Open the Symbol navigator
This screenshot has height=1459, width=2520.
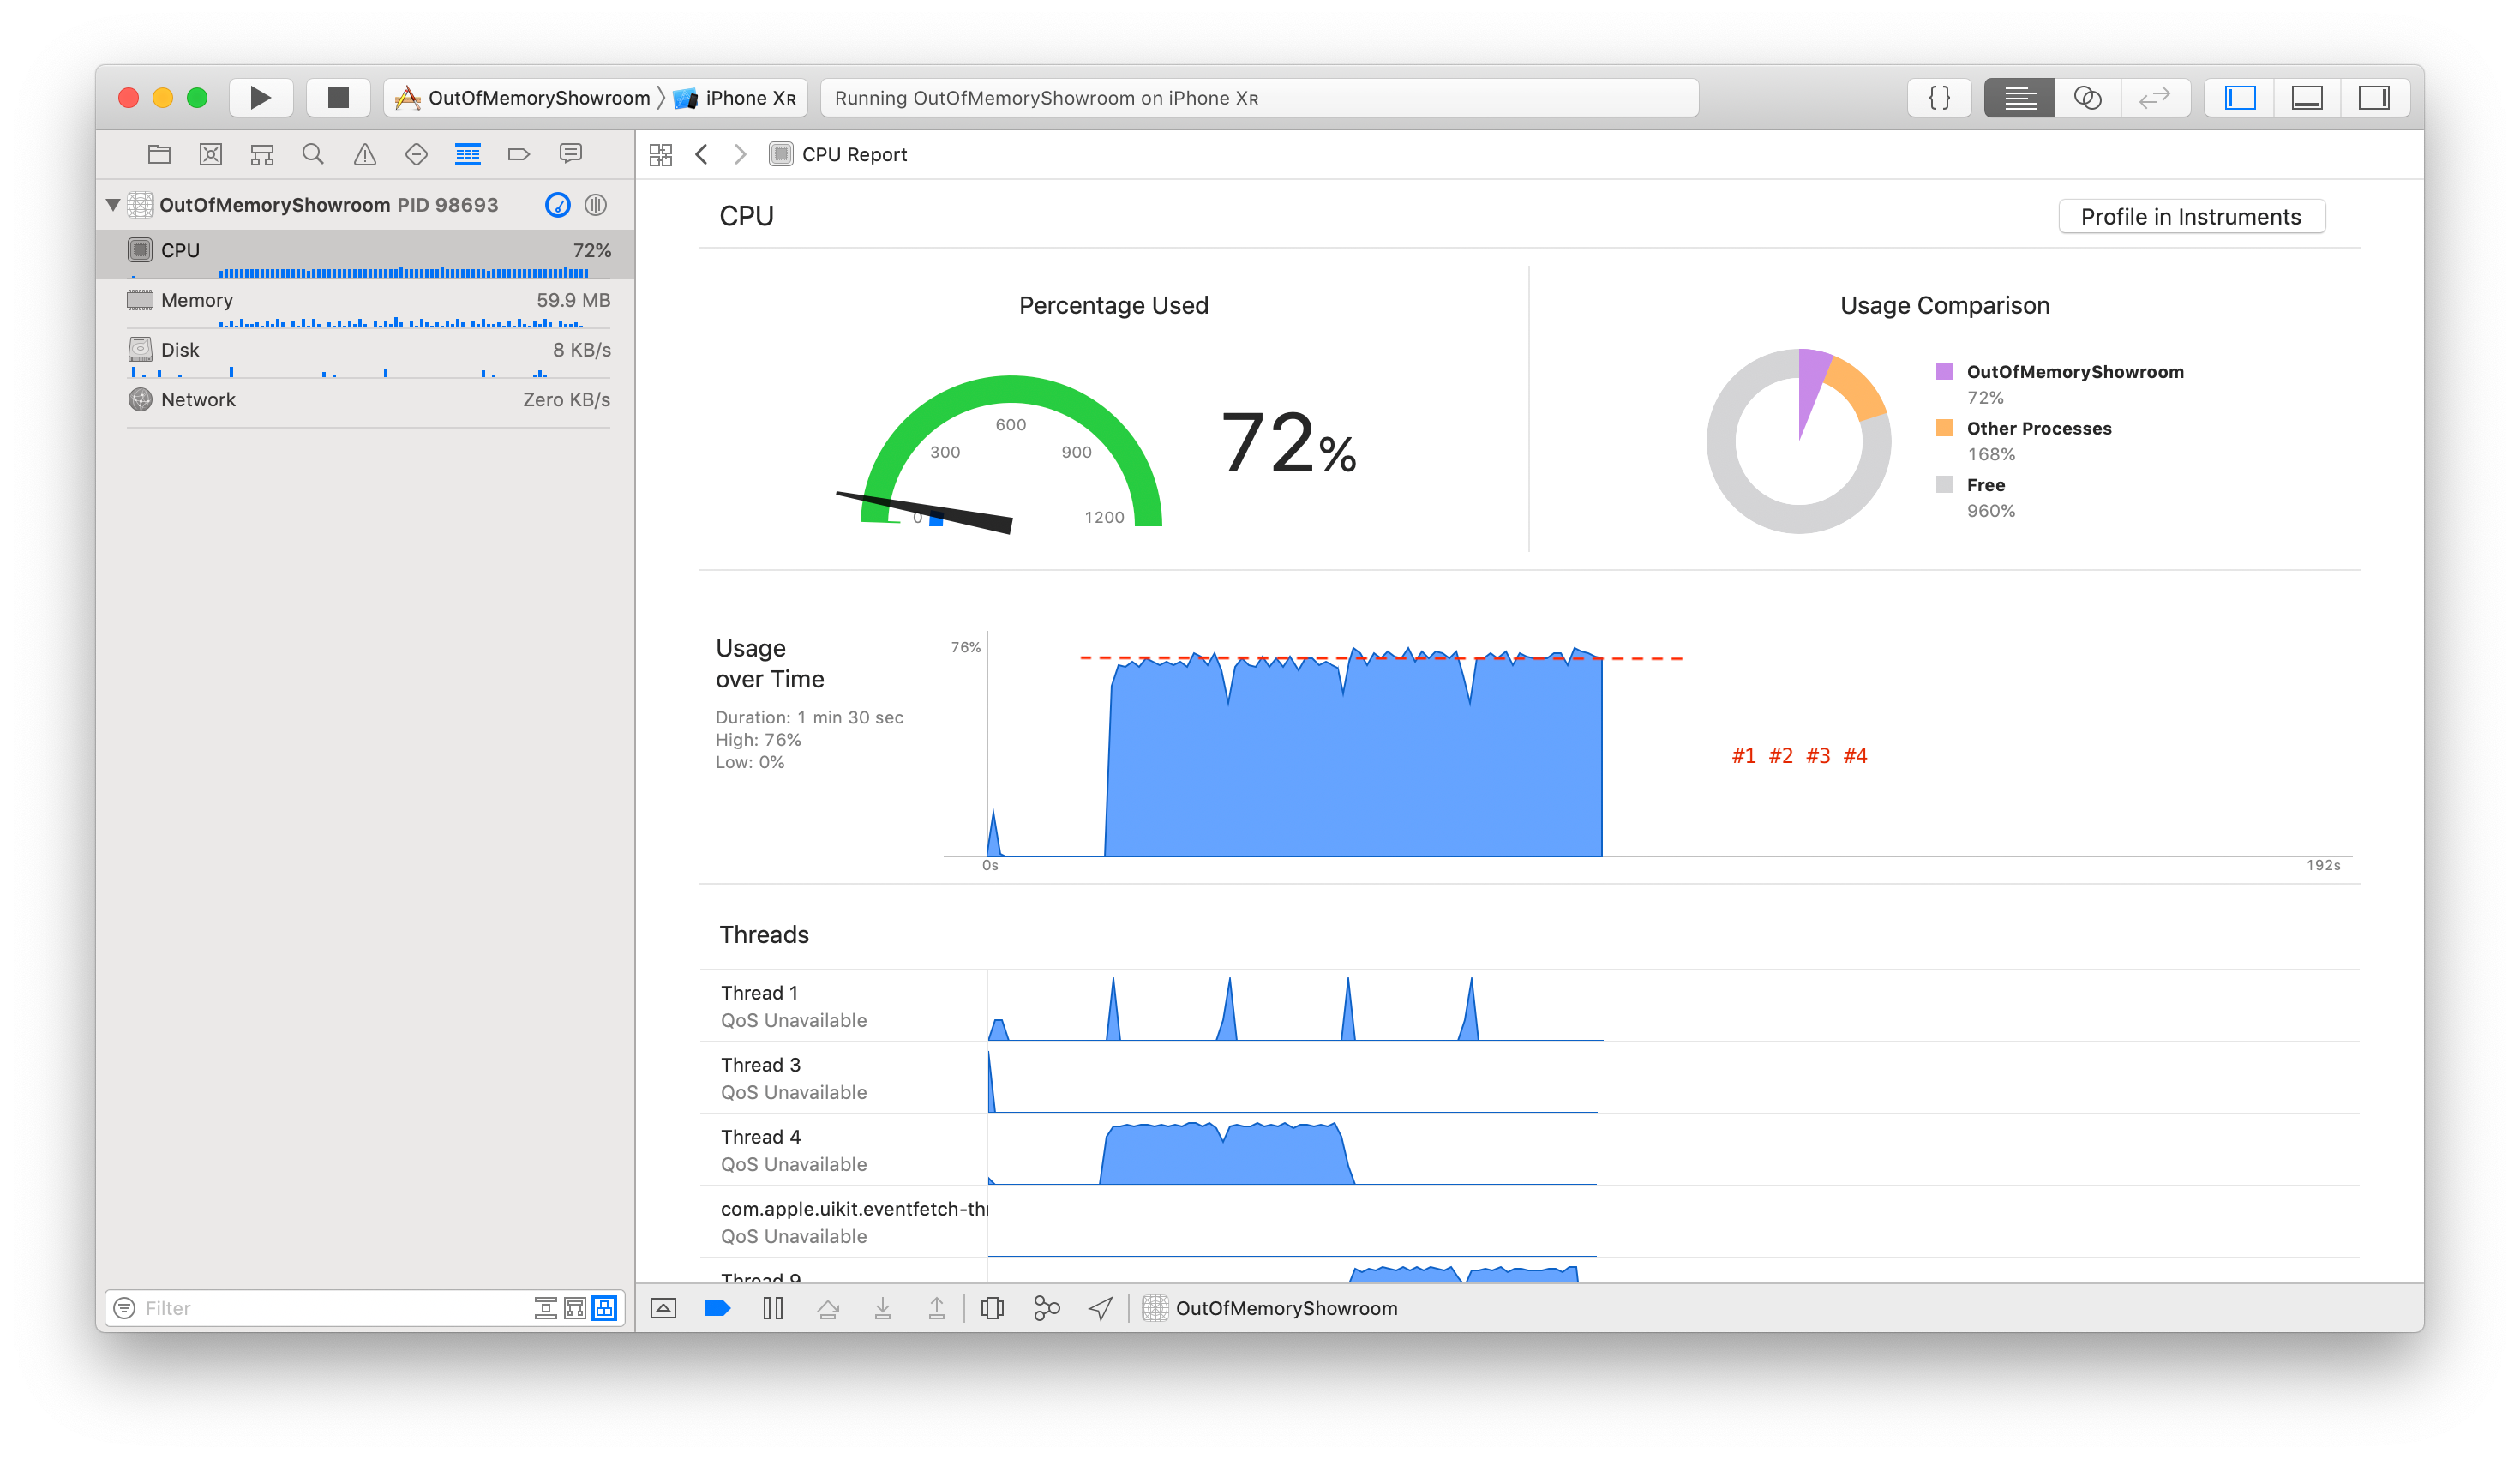262,154
